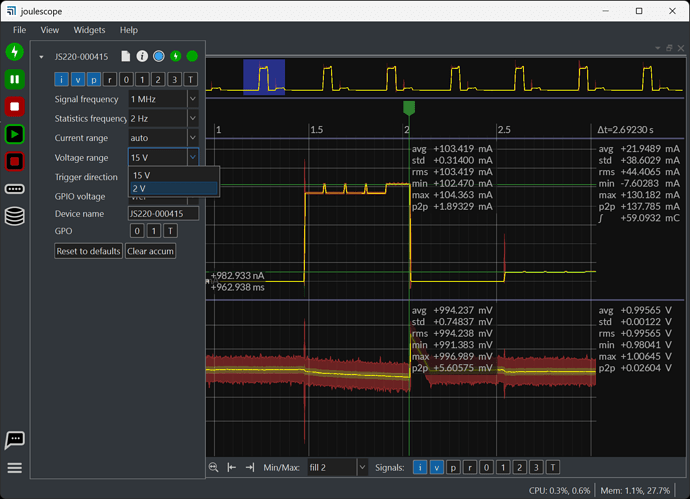Open the Widgets menu
Viewport: 690px width, 499px height.
[89, 30]
